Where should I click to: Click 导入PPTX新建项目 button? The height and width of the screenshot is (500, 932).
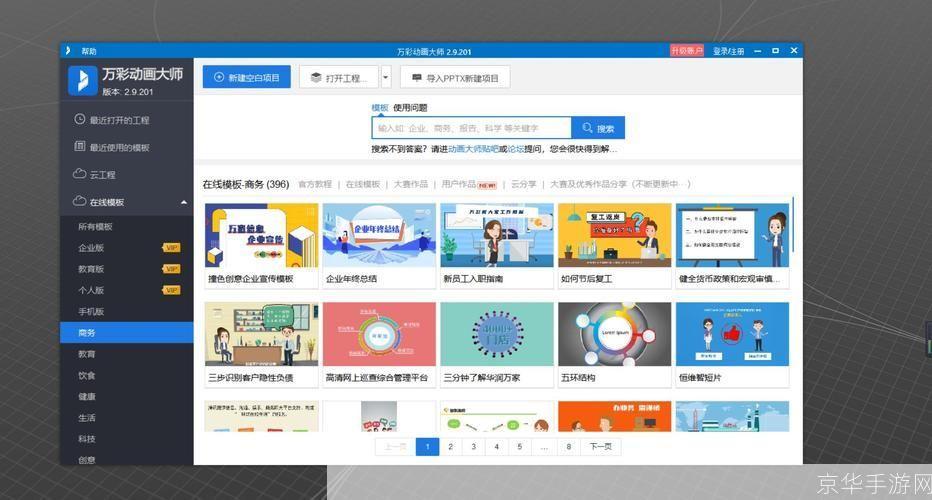point(455,77)
